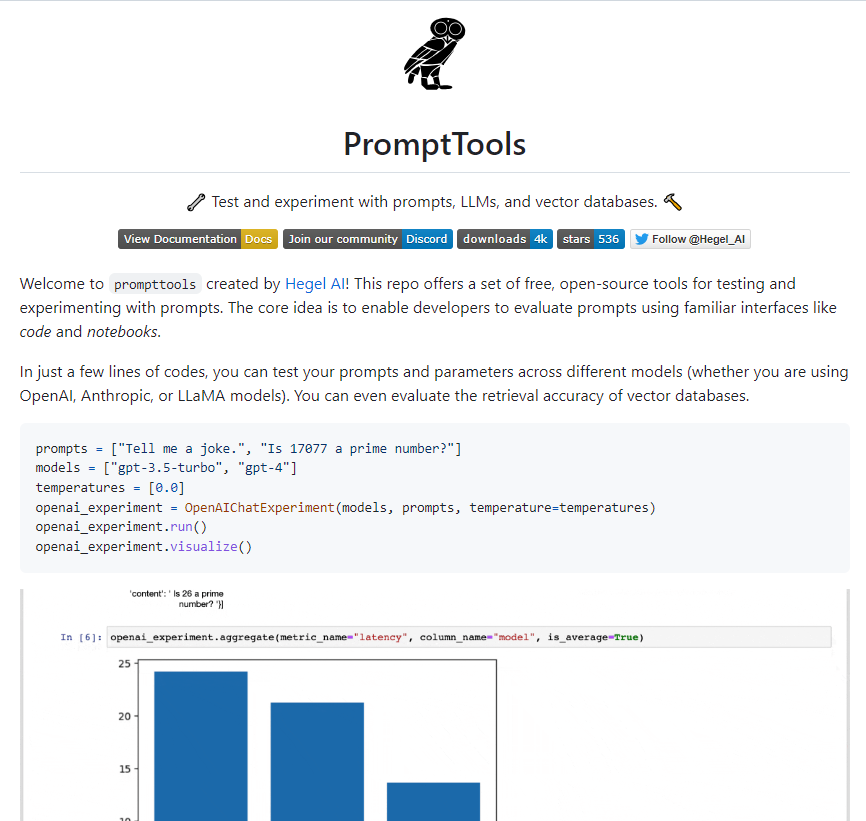Click the In [6] cell prompt
Viewport: 866px width, 821px height.
pos(80,637)
